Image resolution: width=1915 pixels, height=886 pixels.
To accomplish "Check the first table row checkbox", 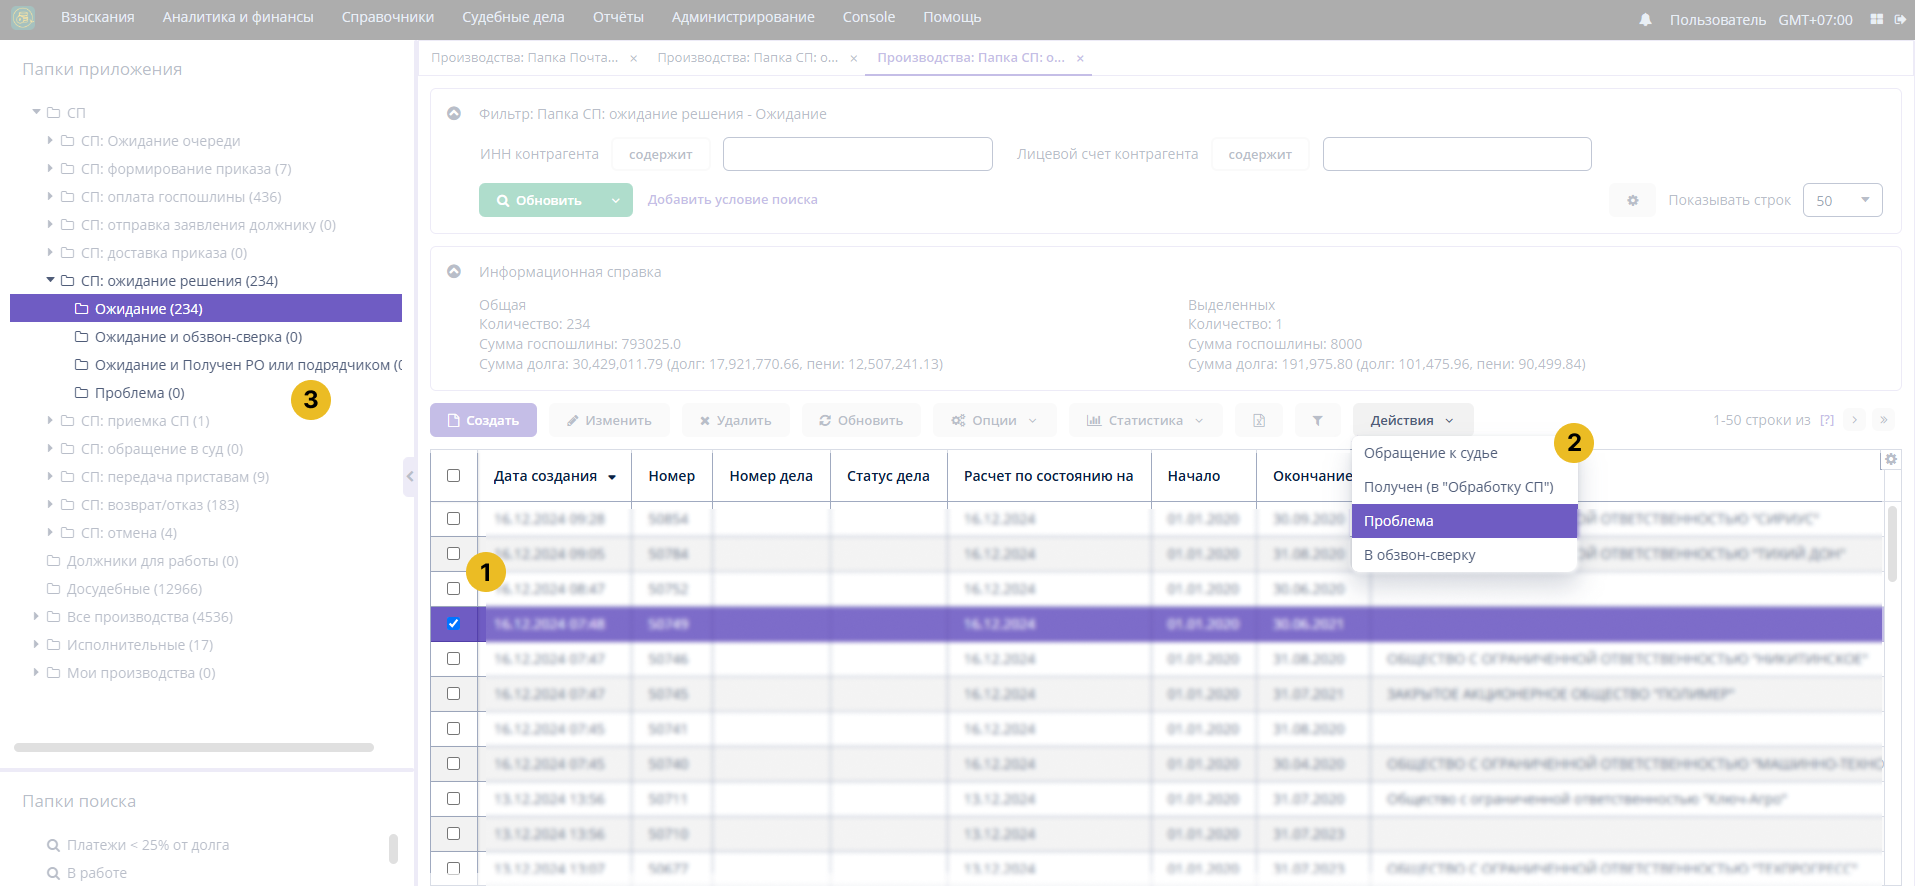I will point(454,519).
